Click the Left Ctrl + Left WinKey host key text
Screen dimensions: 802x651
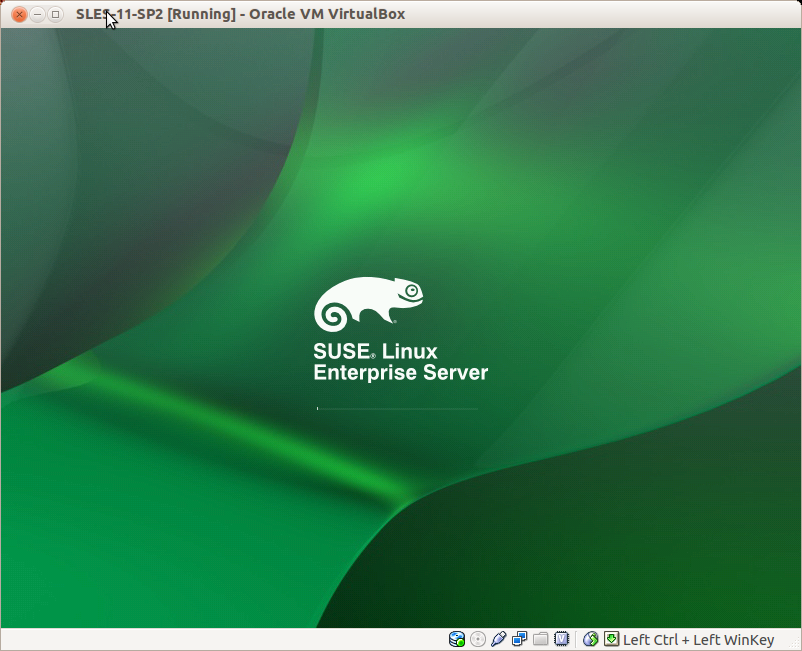699,640
